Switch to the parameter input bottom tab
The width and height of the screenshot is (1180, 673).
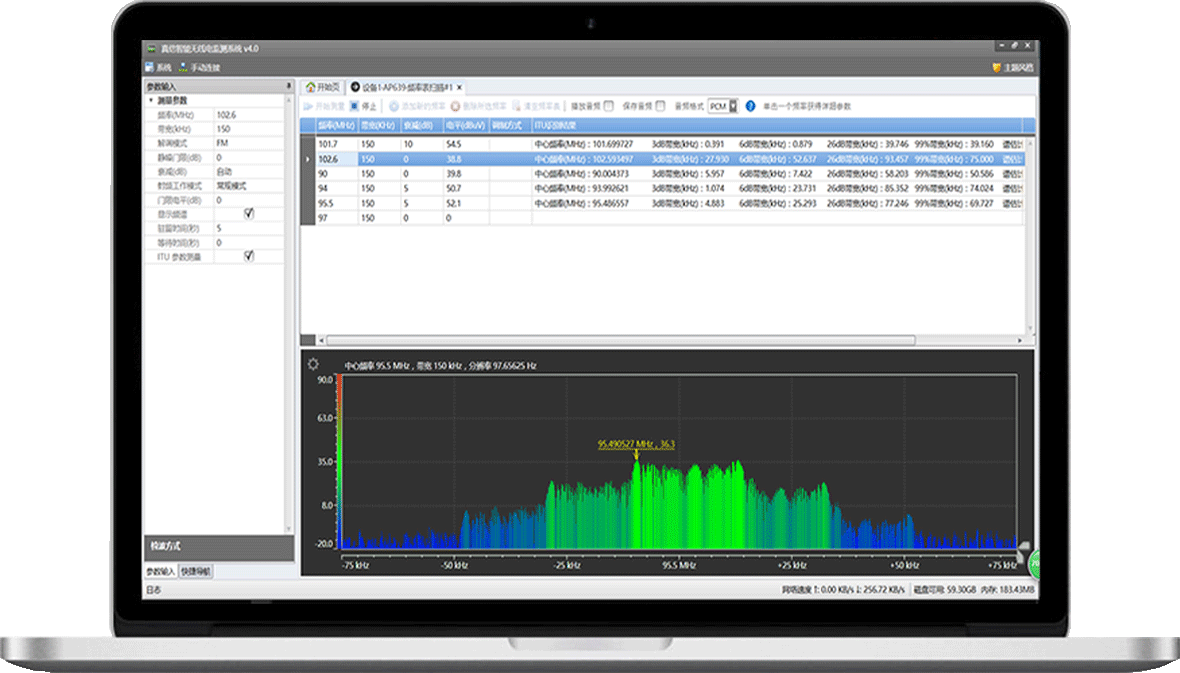click(x=160, y=571)
